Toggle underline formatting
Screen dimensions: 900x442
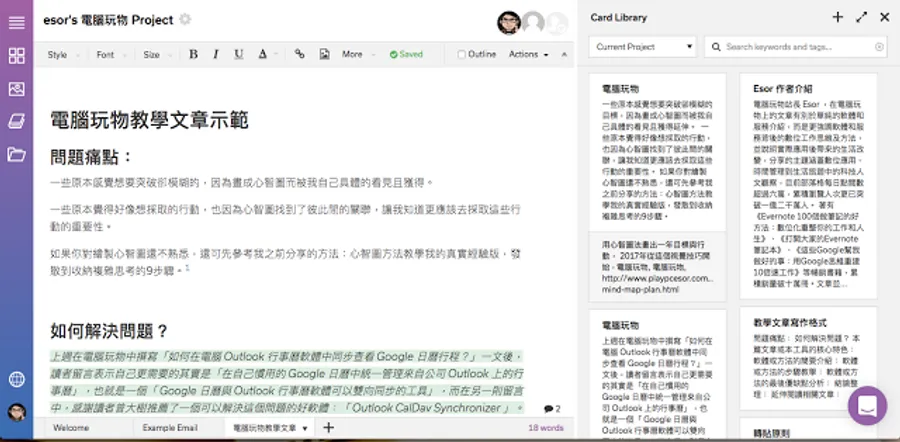239,55
